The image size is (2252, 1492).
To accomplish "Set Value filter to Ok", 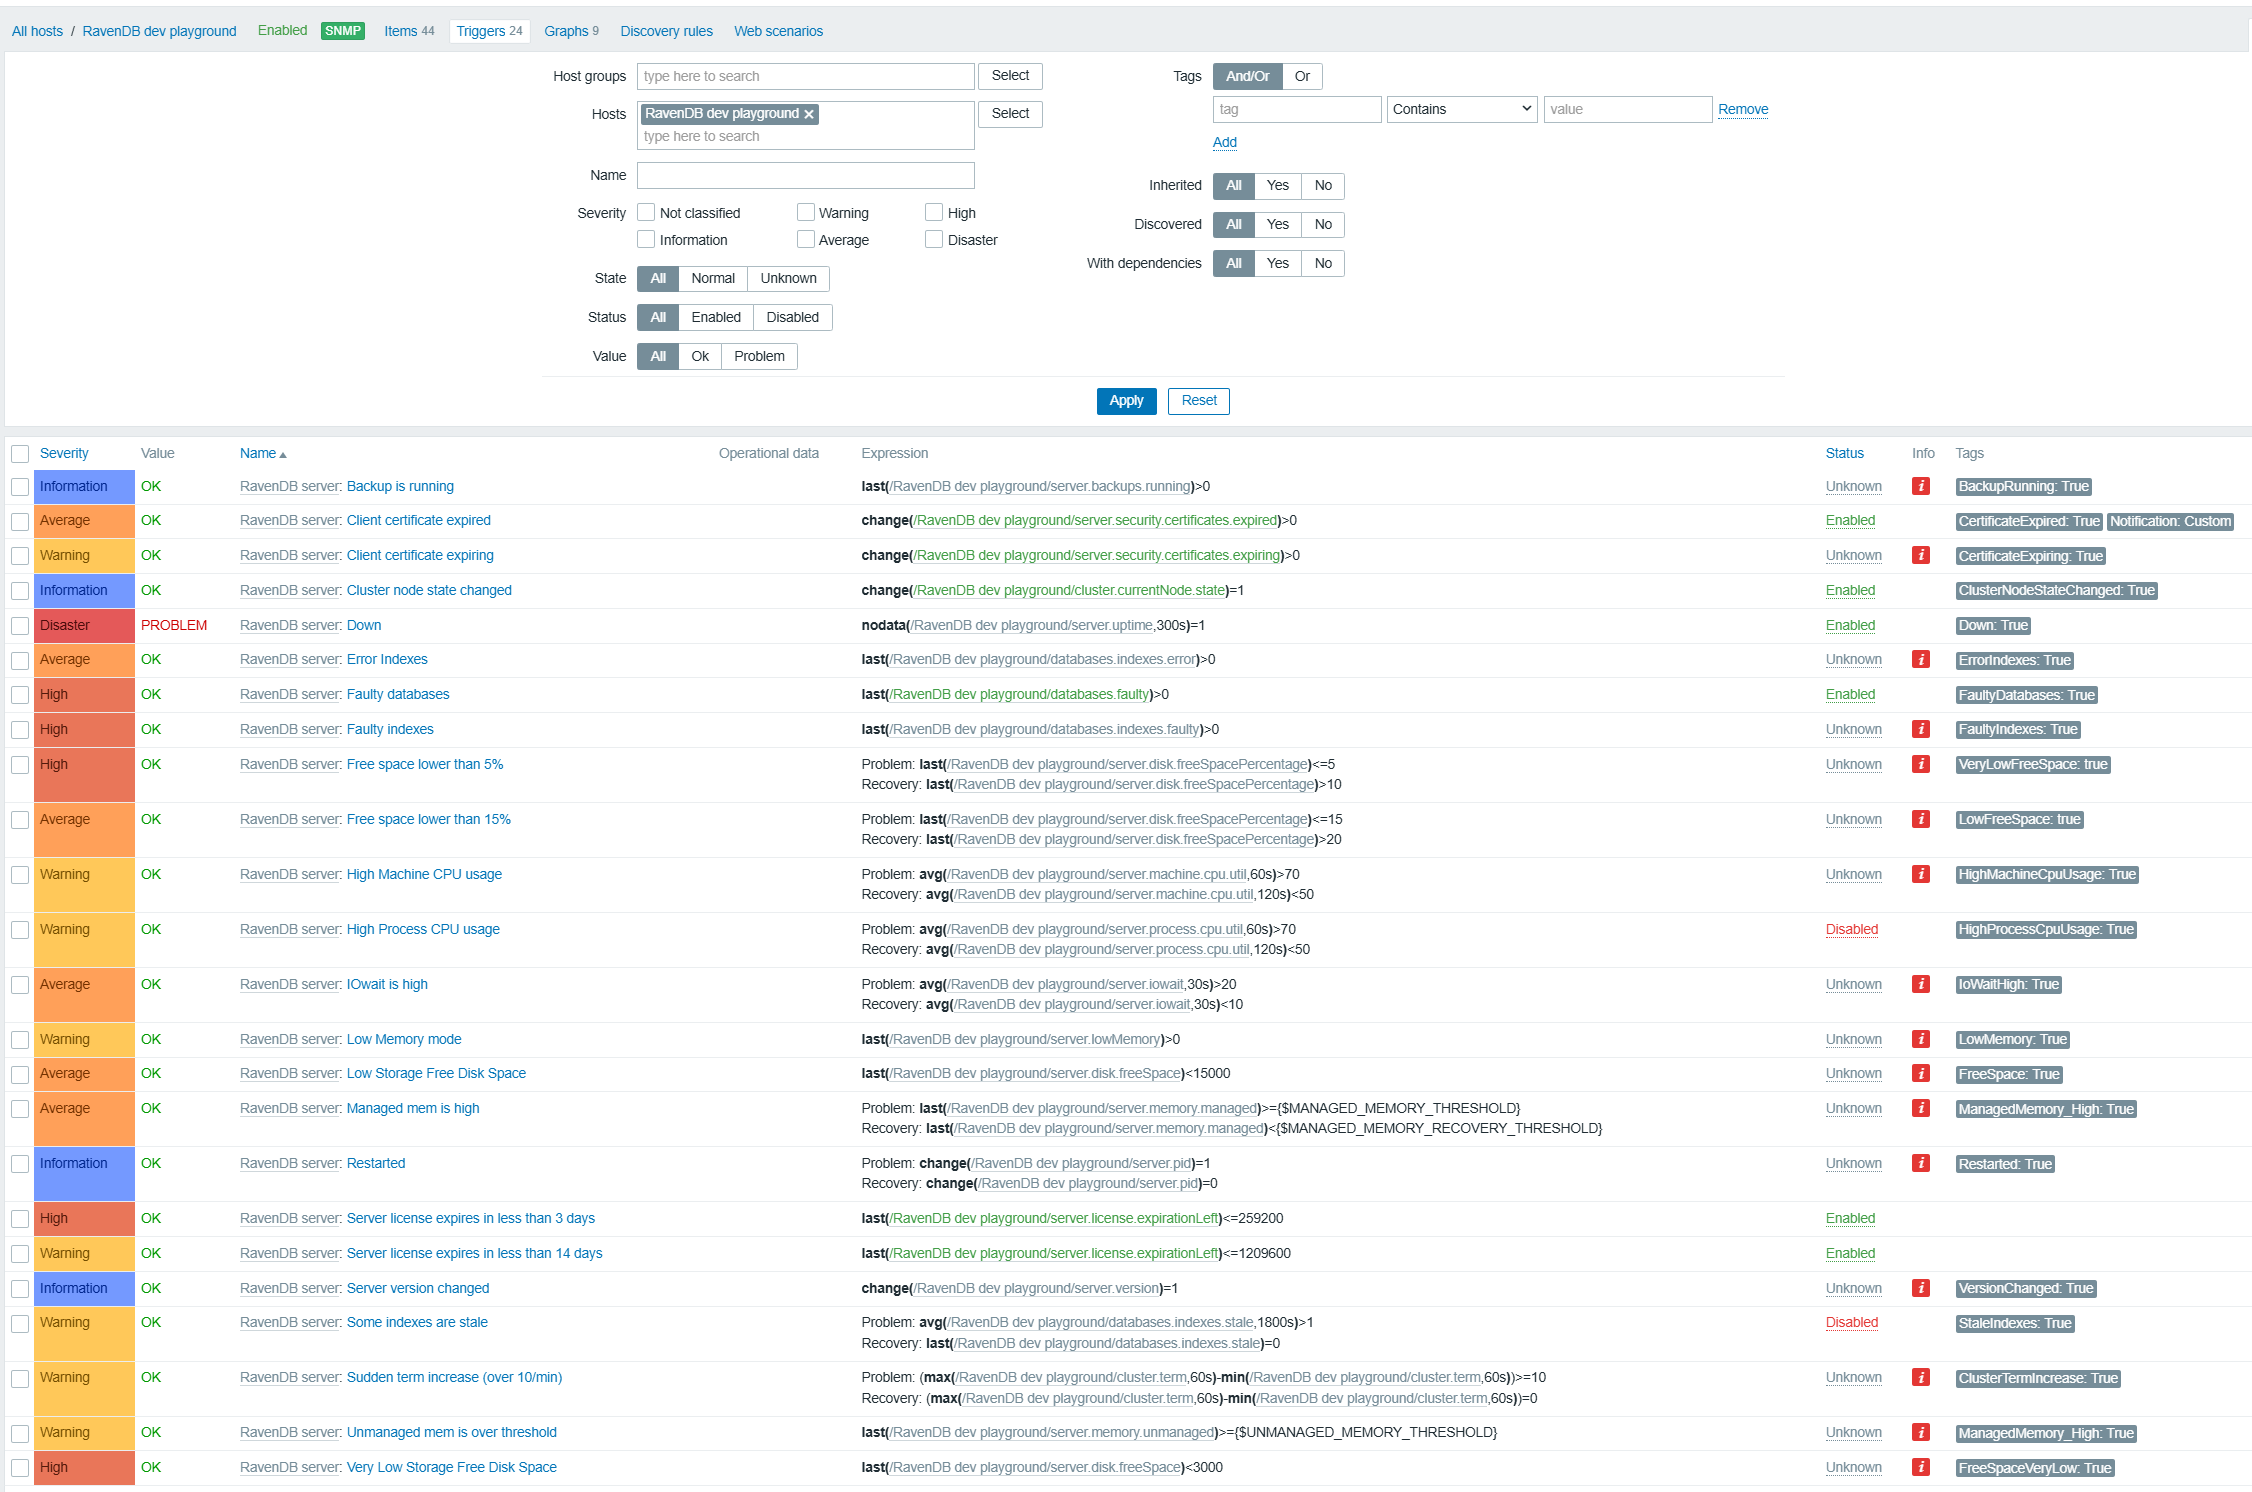I will [700, 356].
